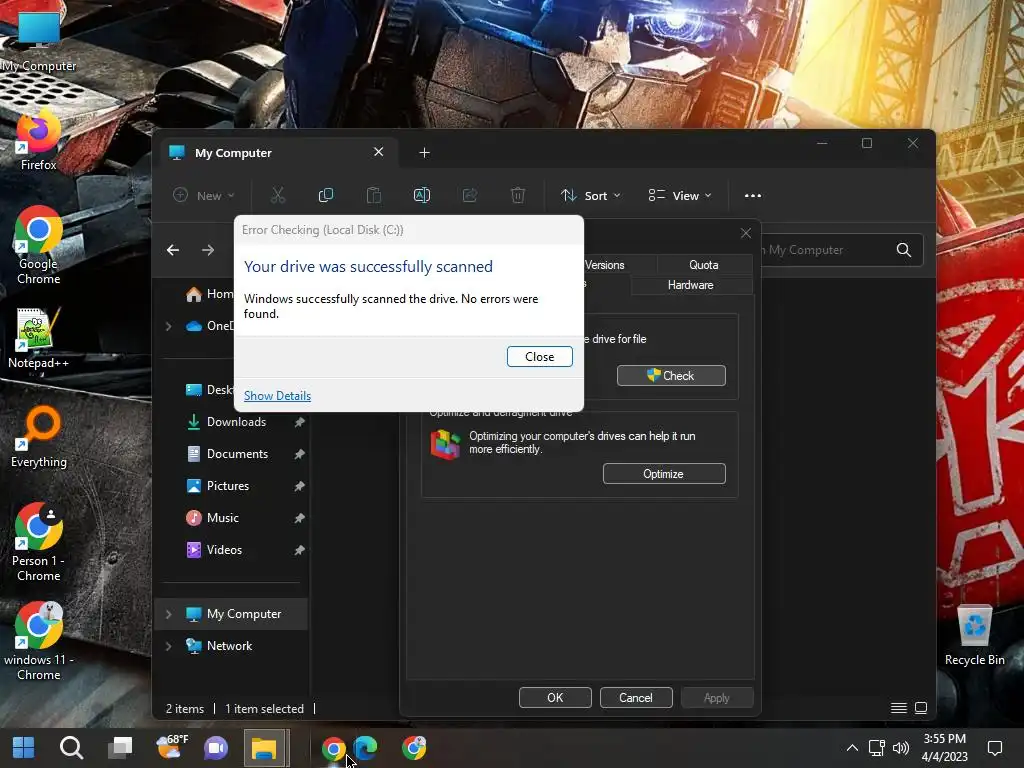This screenshot has width=1024, height=768.
Task: Select the Firefox desktop shortcut
Action: tap(39, 141)
